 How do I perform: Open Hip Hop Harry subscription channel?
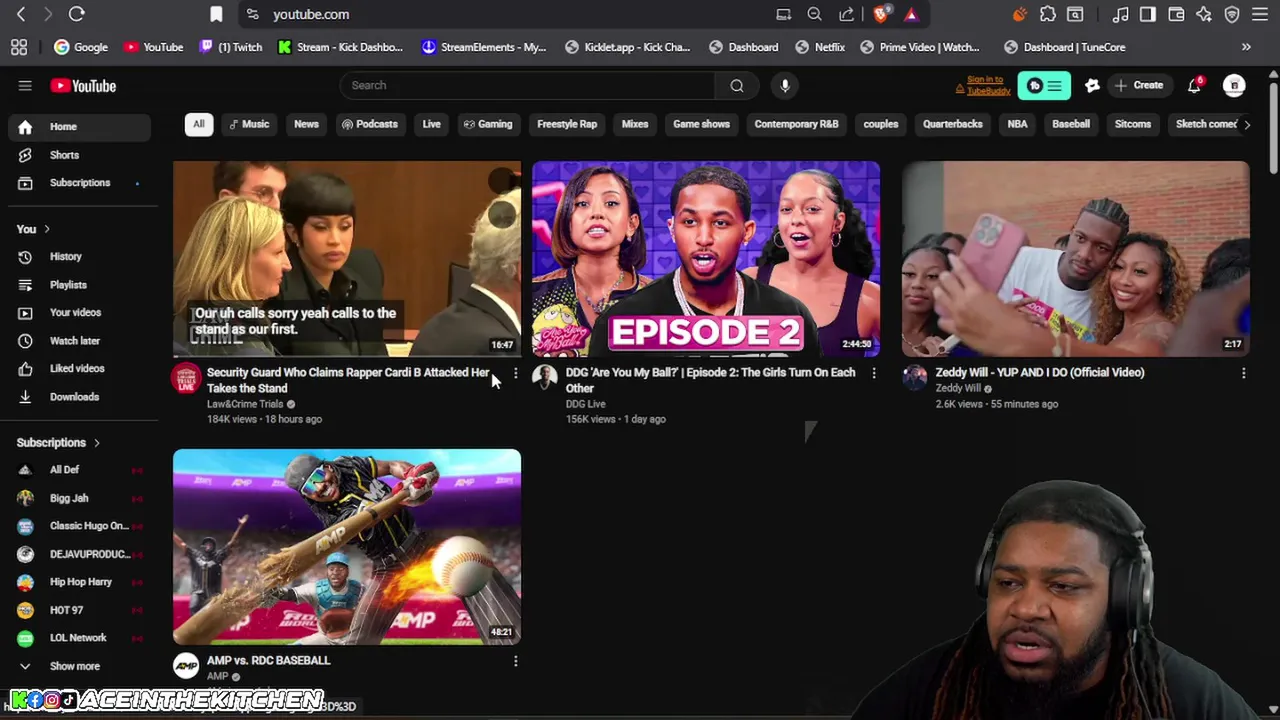coord(79,582)
